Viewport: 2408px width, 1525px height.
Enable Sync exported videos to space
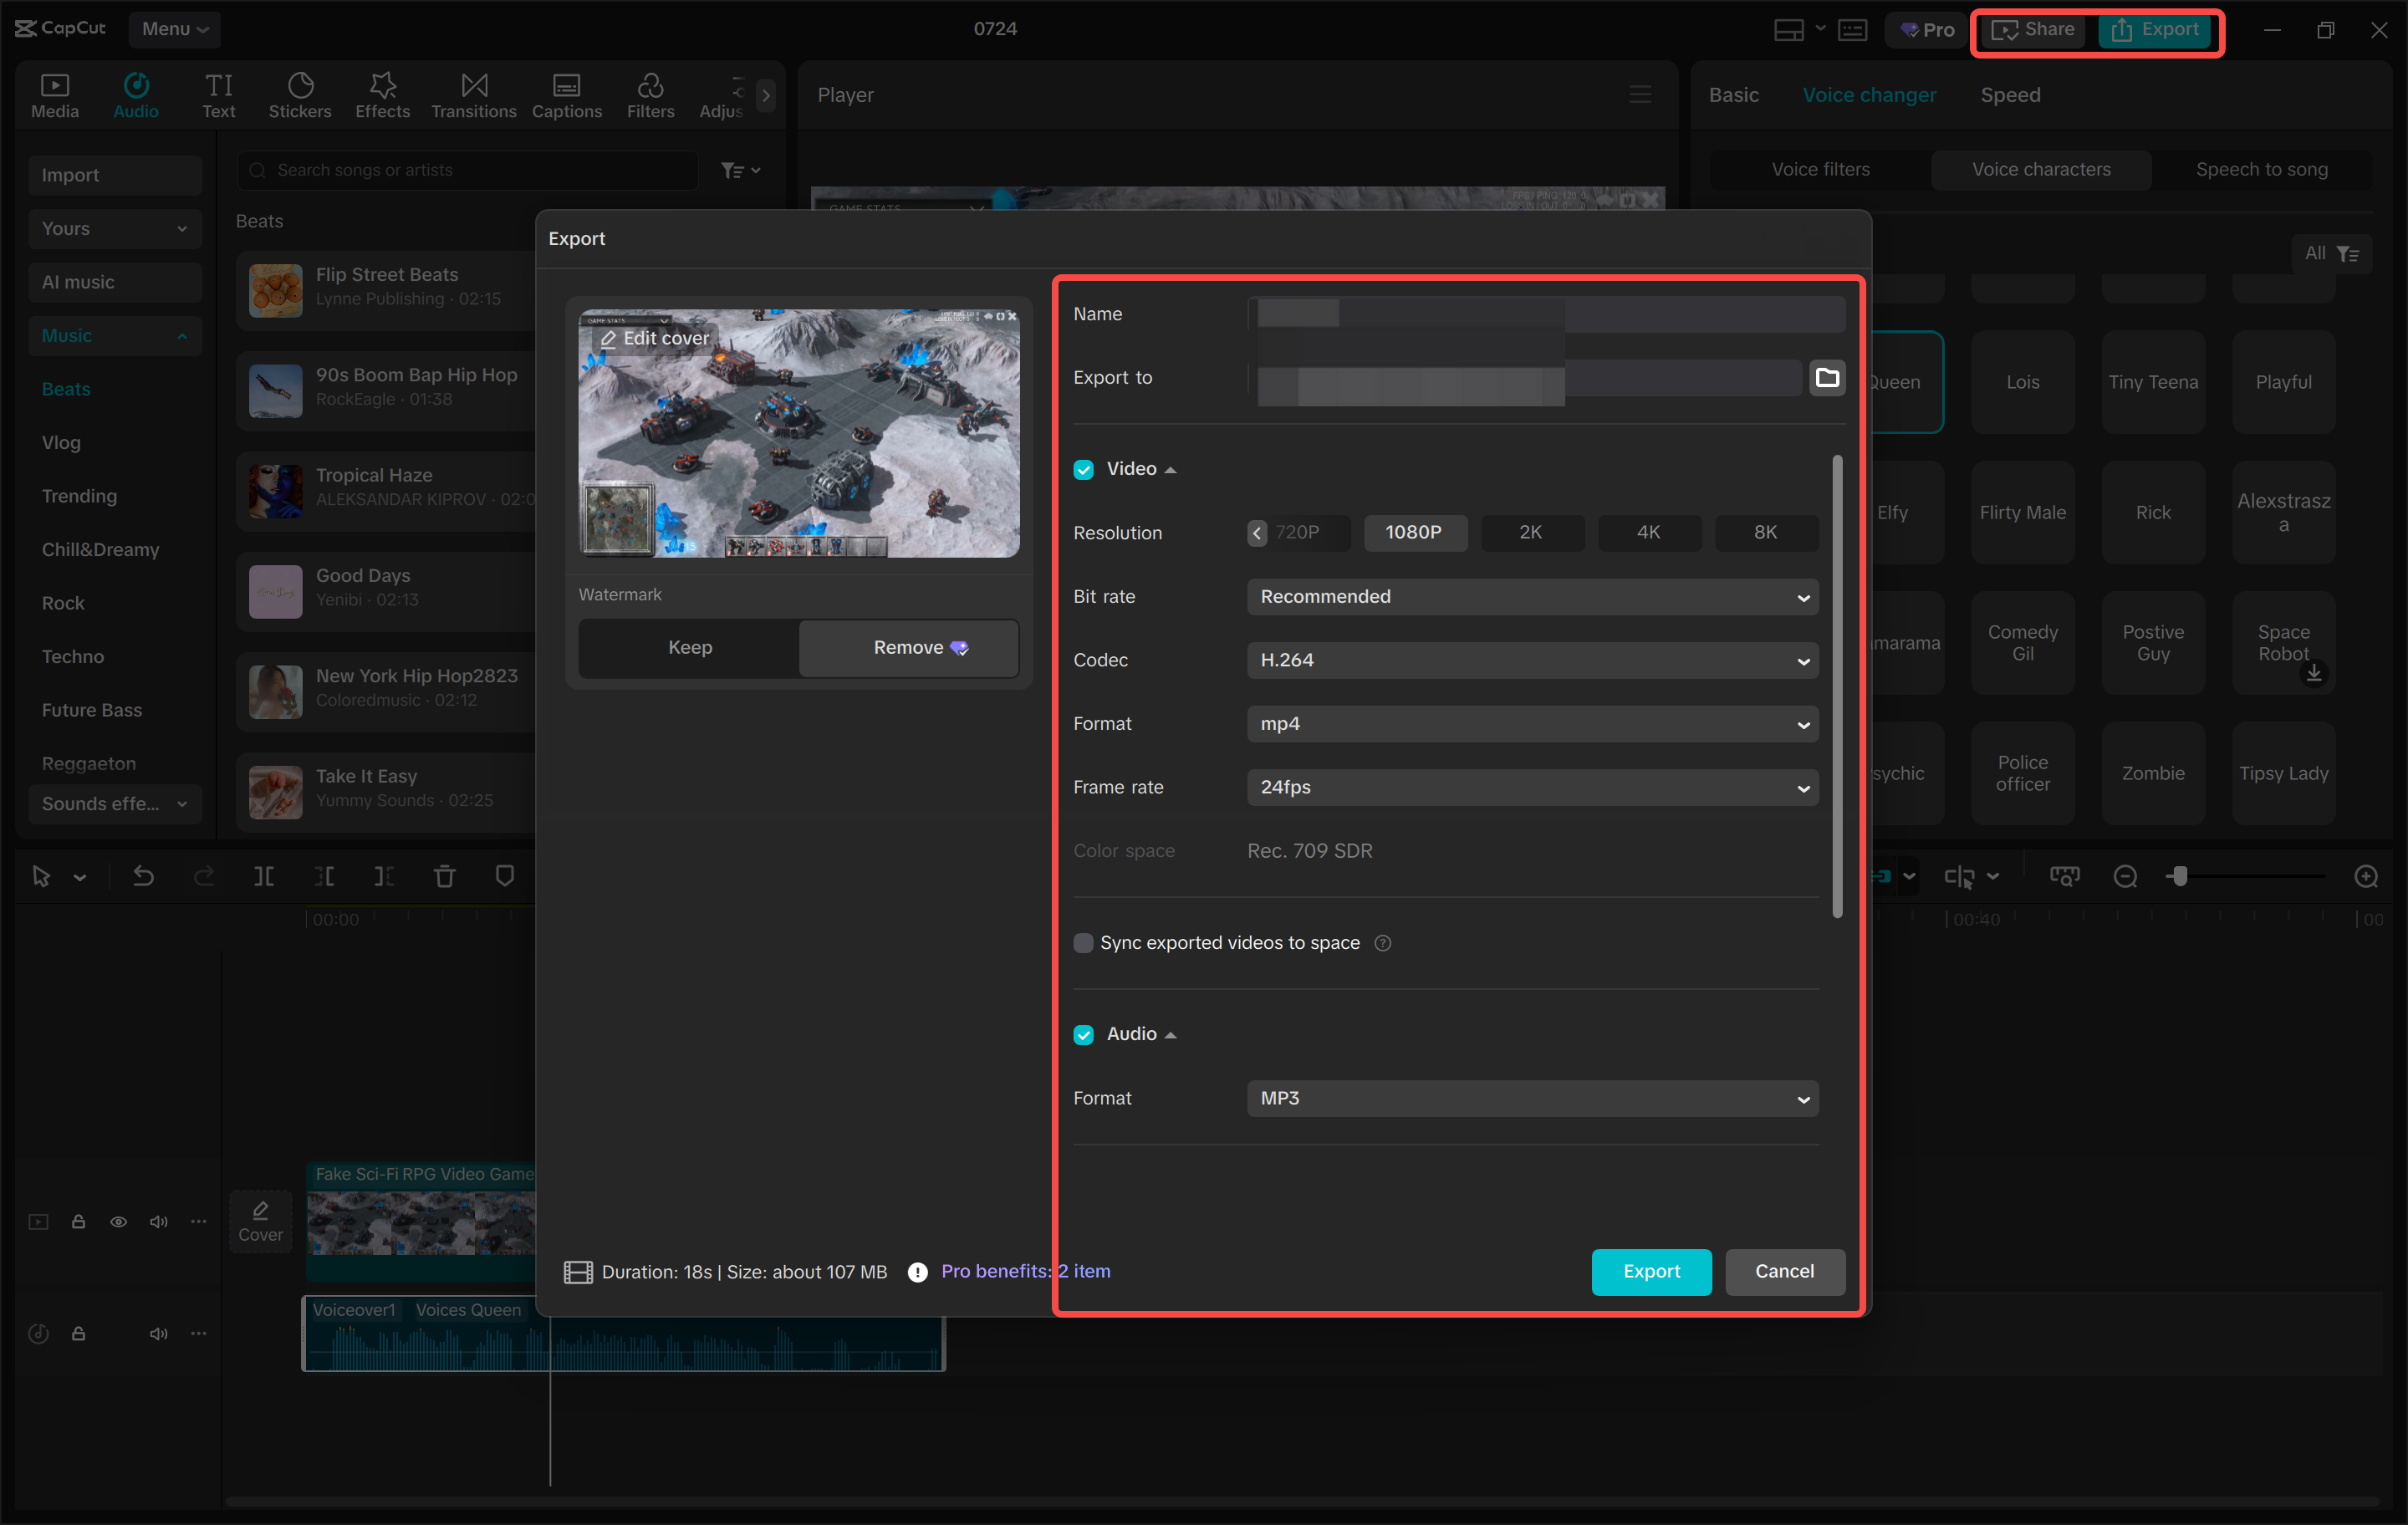tap(1084, 942)
